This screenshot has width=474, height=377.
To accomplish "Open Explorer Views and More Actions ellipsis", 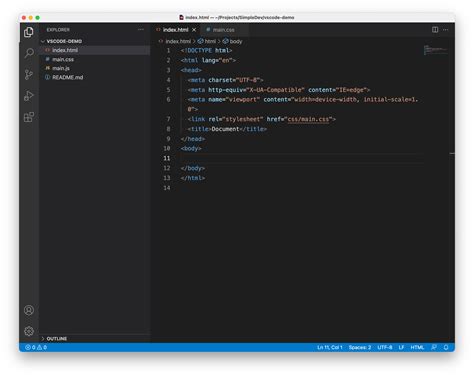I will (x=141, y=30).
